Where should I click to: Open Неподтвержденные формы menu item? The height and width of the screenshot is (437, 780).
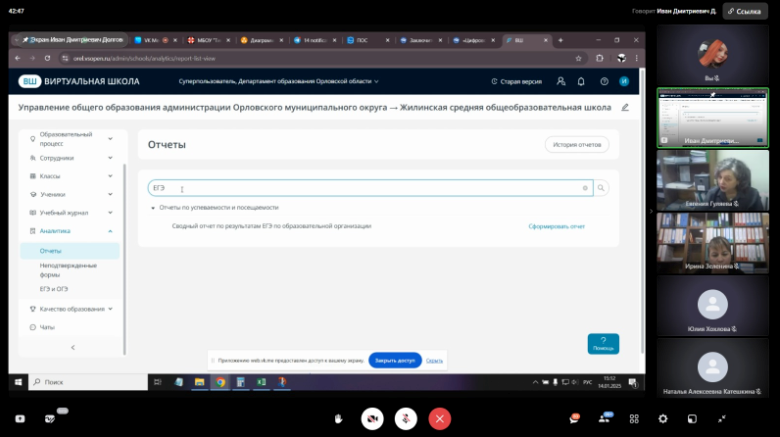click(x=68, y=269)
